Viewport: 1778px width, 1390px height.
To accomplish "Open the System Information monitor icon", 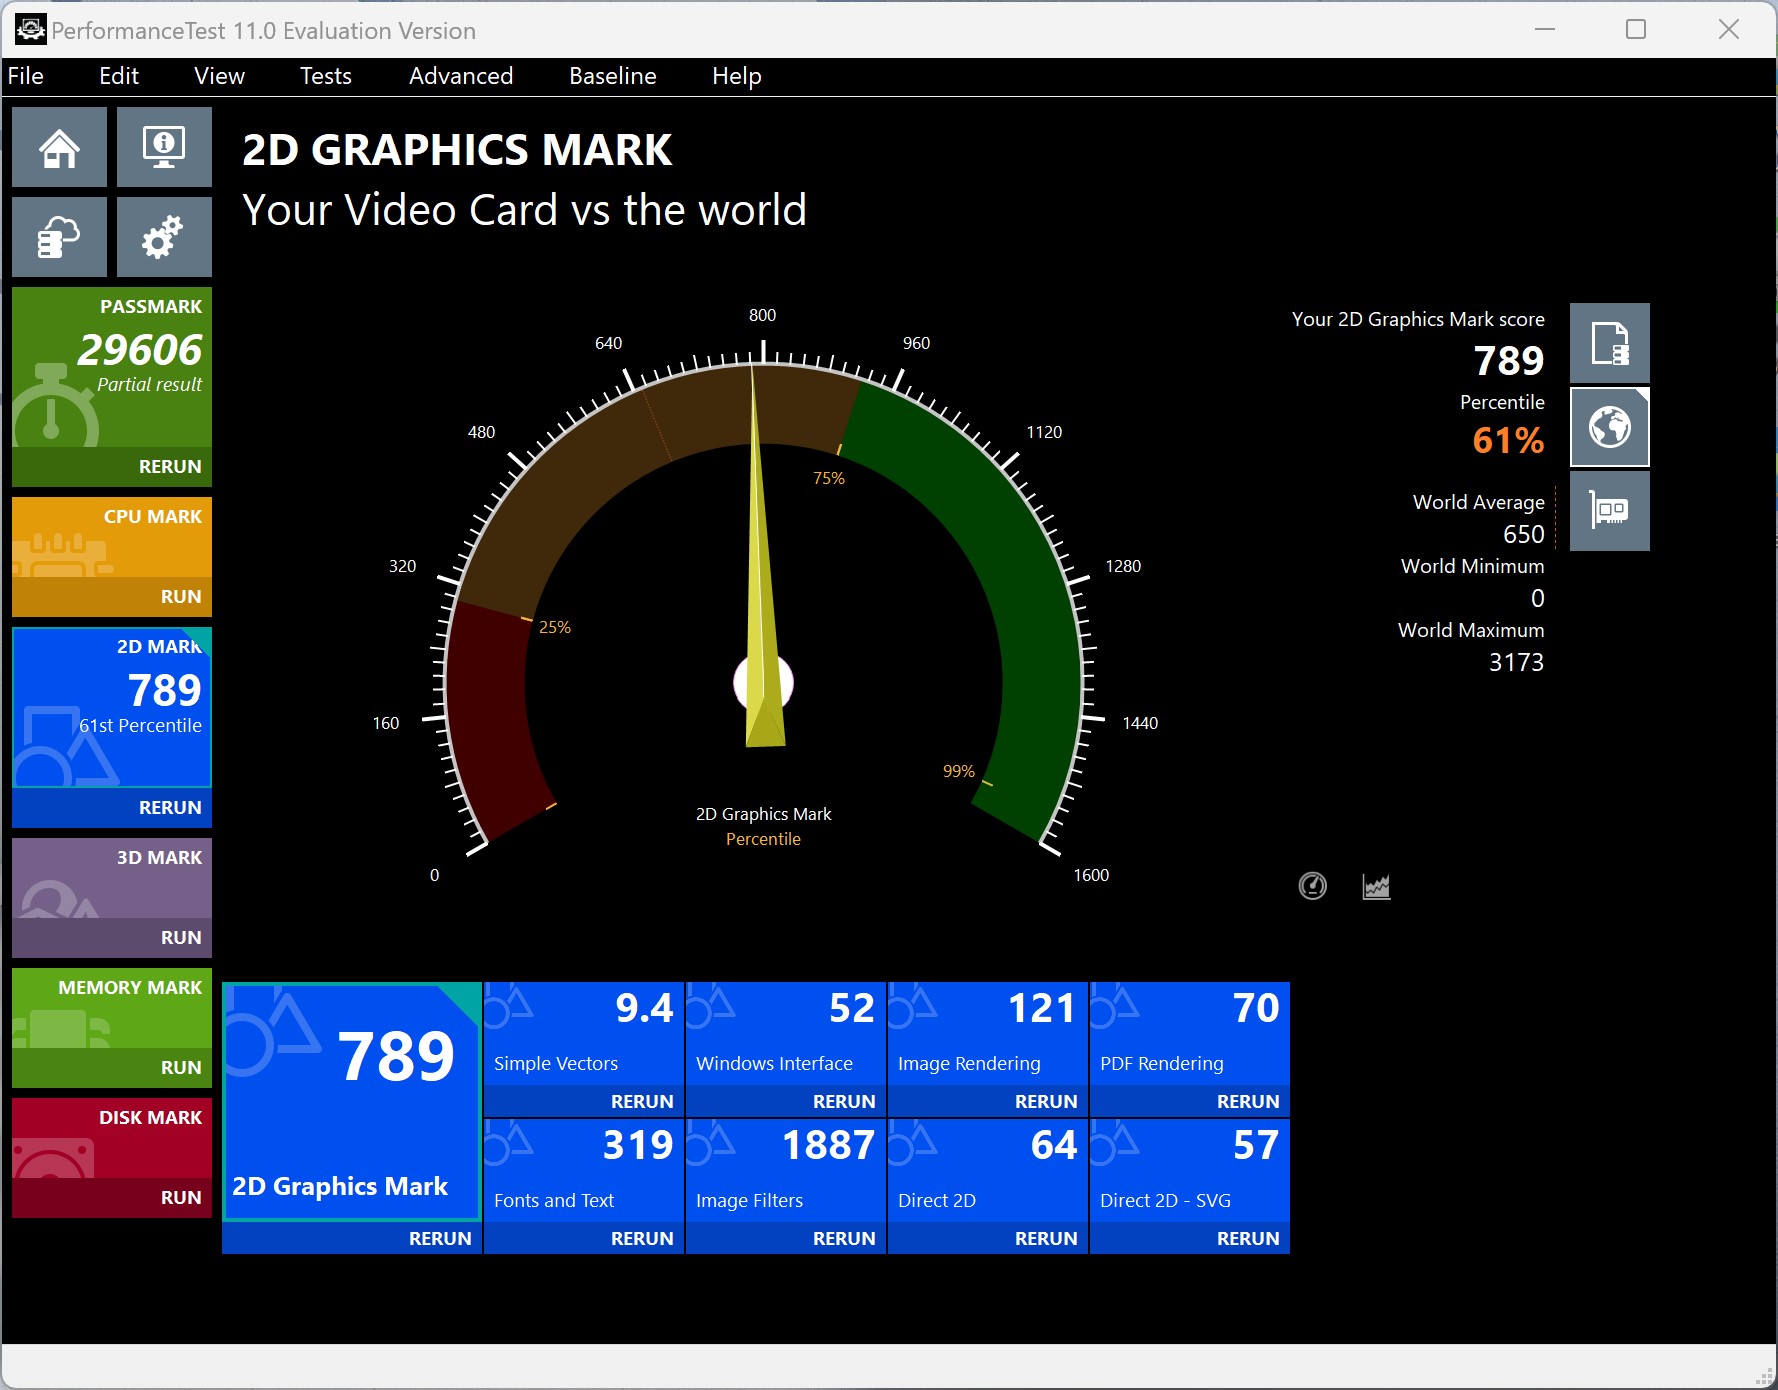I will pyautogui.click(x=164, y=147).
